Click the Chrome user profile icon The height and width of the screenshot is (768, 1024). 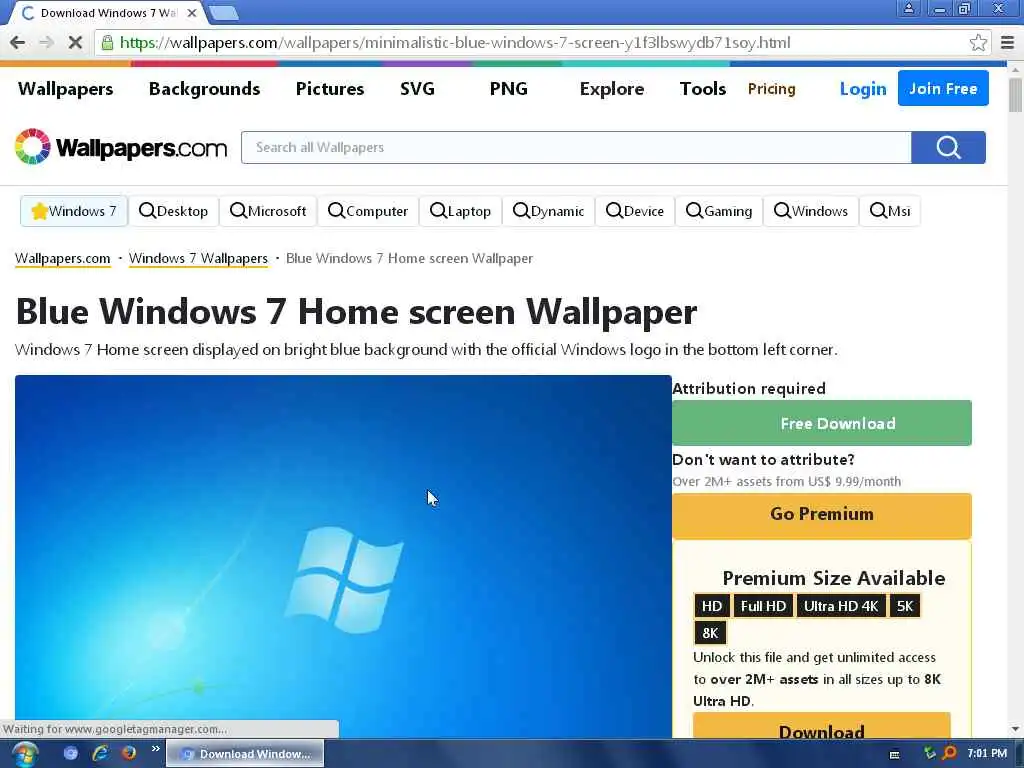[908, 8]
